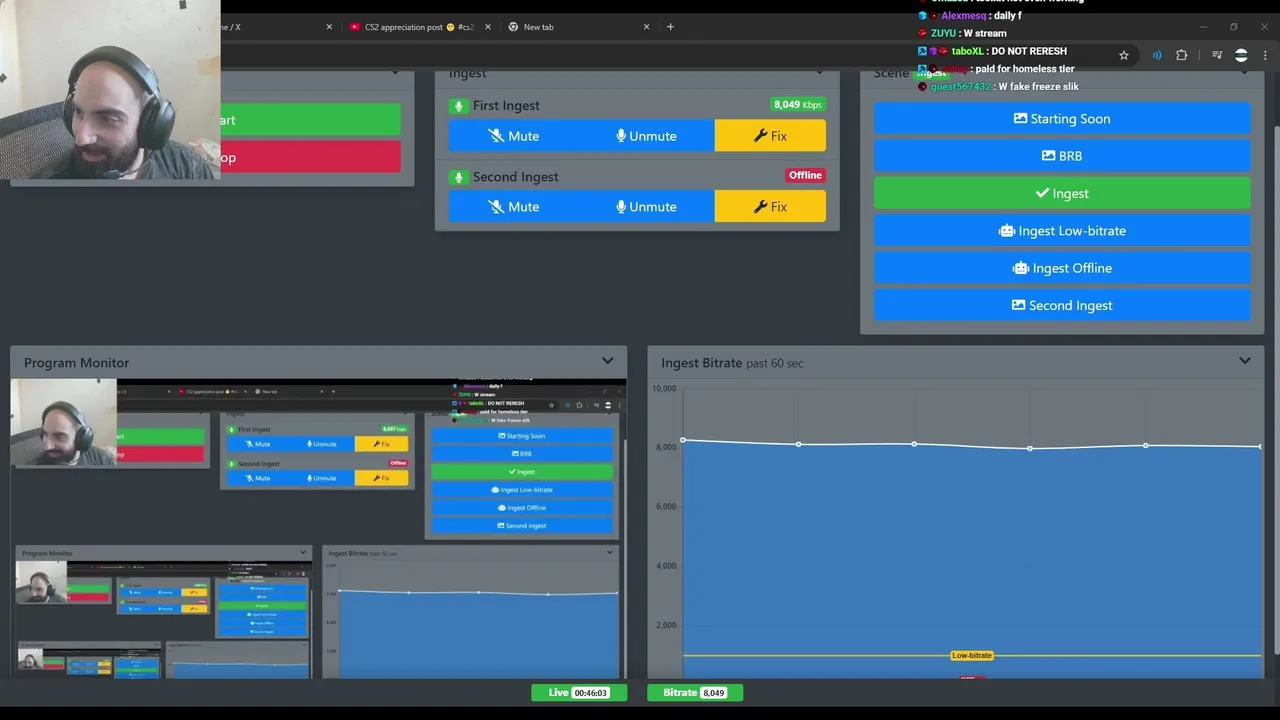Open the media control music-note icon
Screen dimensions: 1280x720
[1217, 55]
